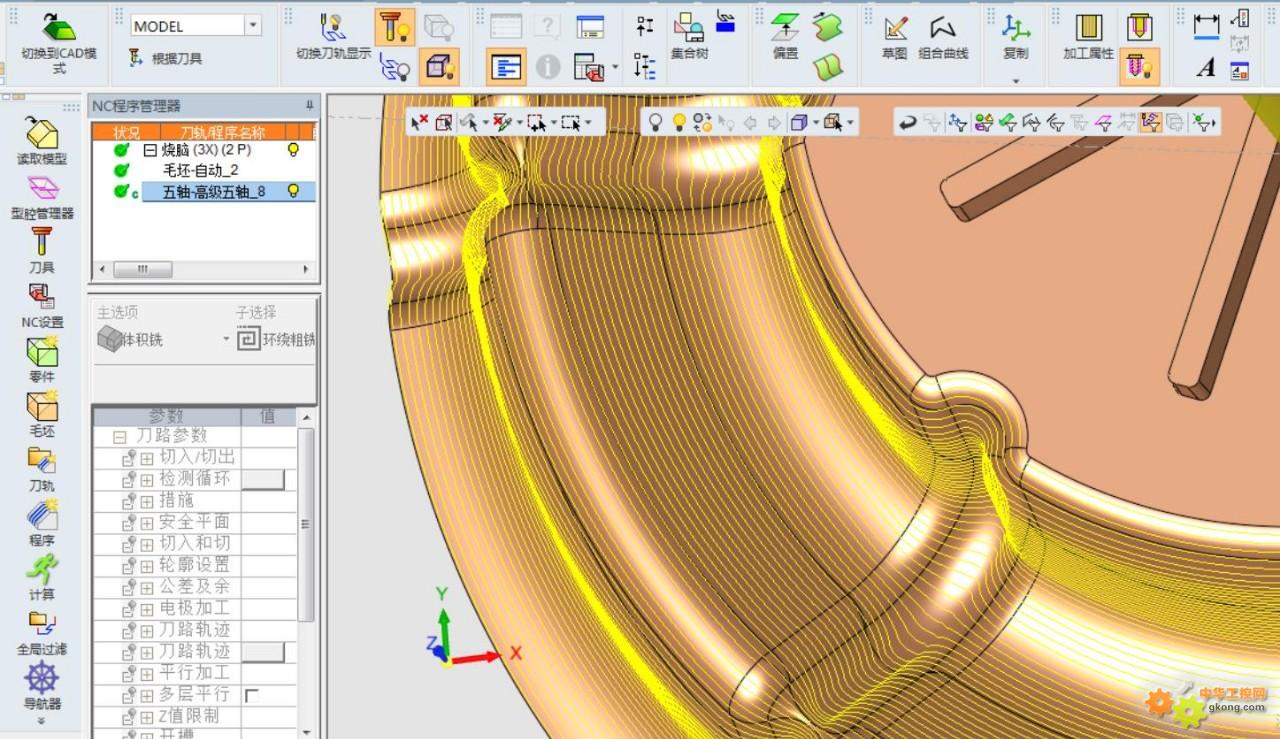1280x739 pixels.
Task: Toggle visibility bulb of 烧脑 folder row
Action: coord(294,149)
